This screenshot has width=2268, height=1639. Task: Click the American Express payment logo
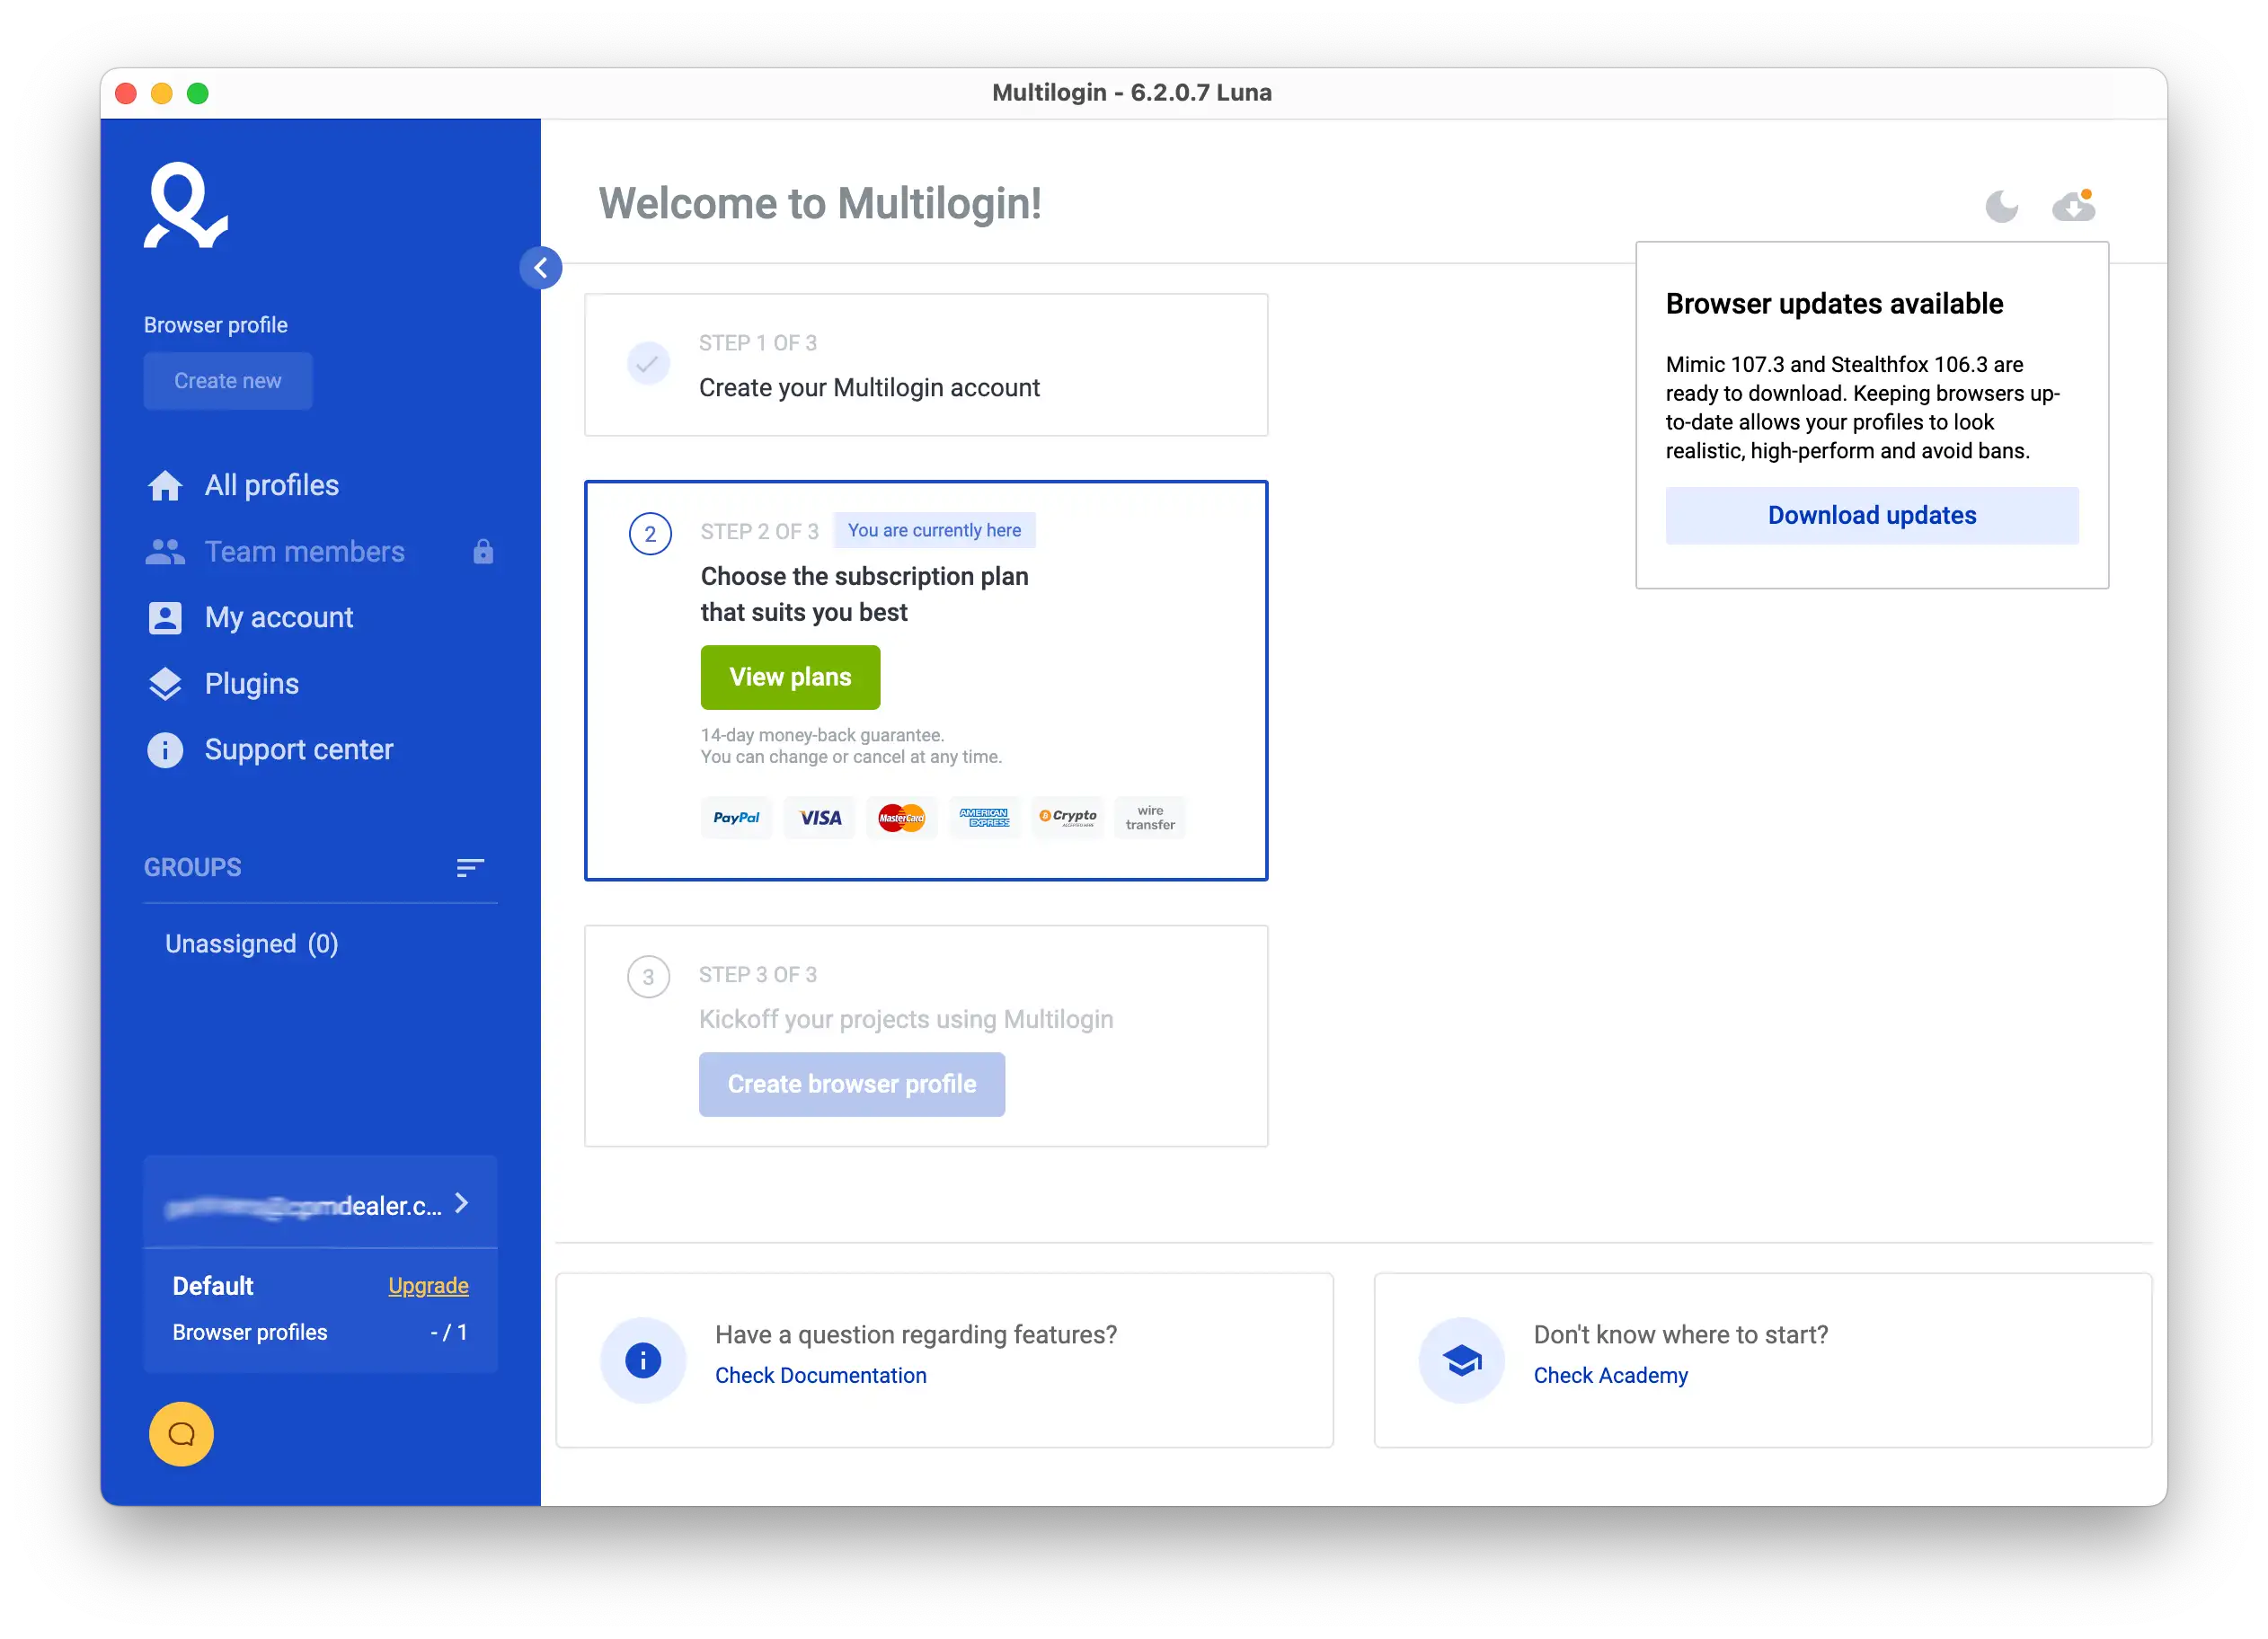click(985, 818)
